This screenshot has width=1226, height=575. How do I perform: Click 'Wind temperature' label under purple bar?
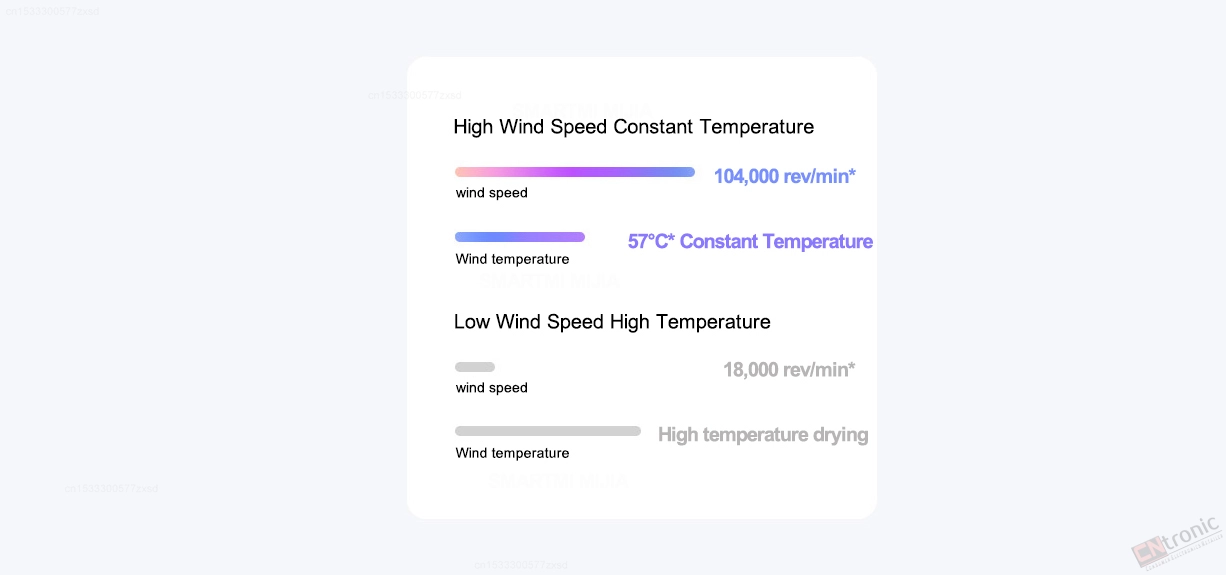point(512,259)
